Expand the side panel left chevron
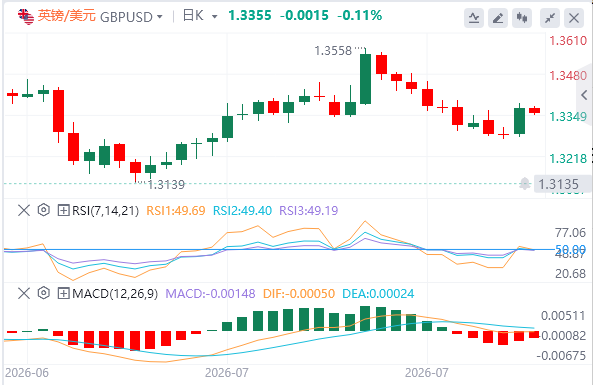This screenshot has height=385, width=593. pos(585,95)
